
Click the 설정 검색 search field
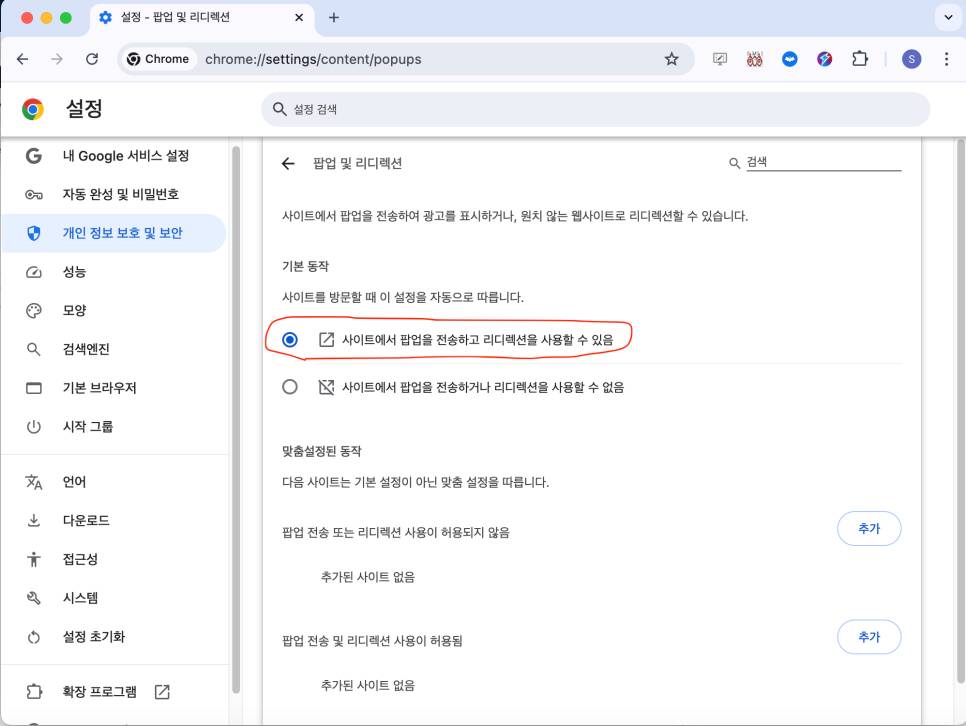(595, 110)
